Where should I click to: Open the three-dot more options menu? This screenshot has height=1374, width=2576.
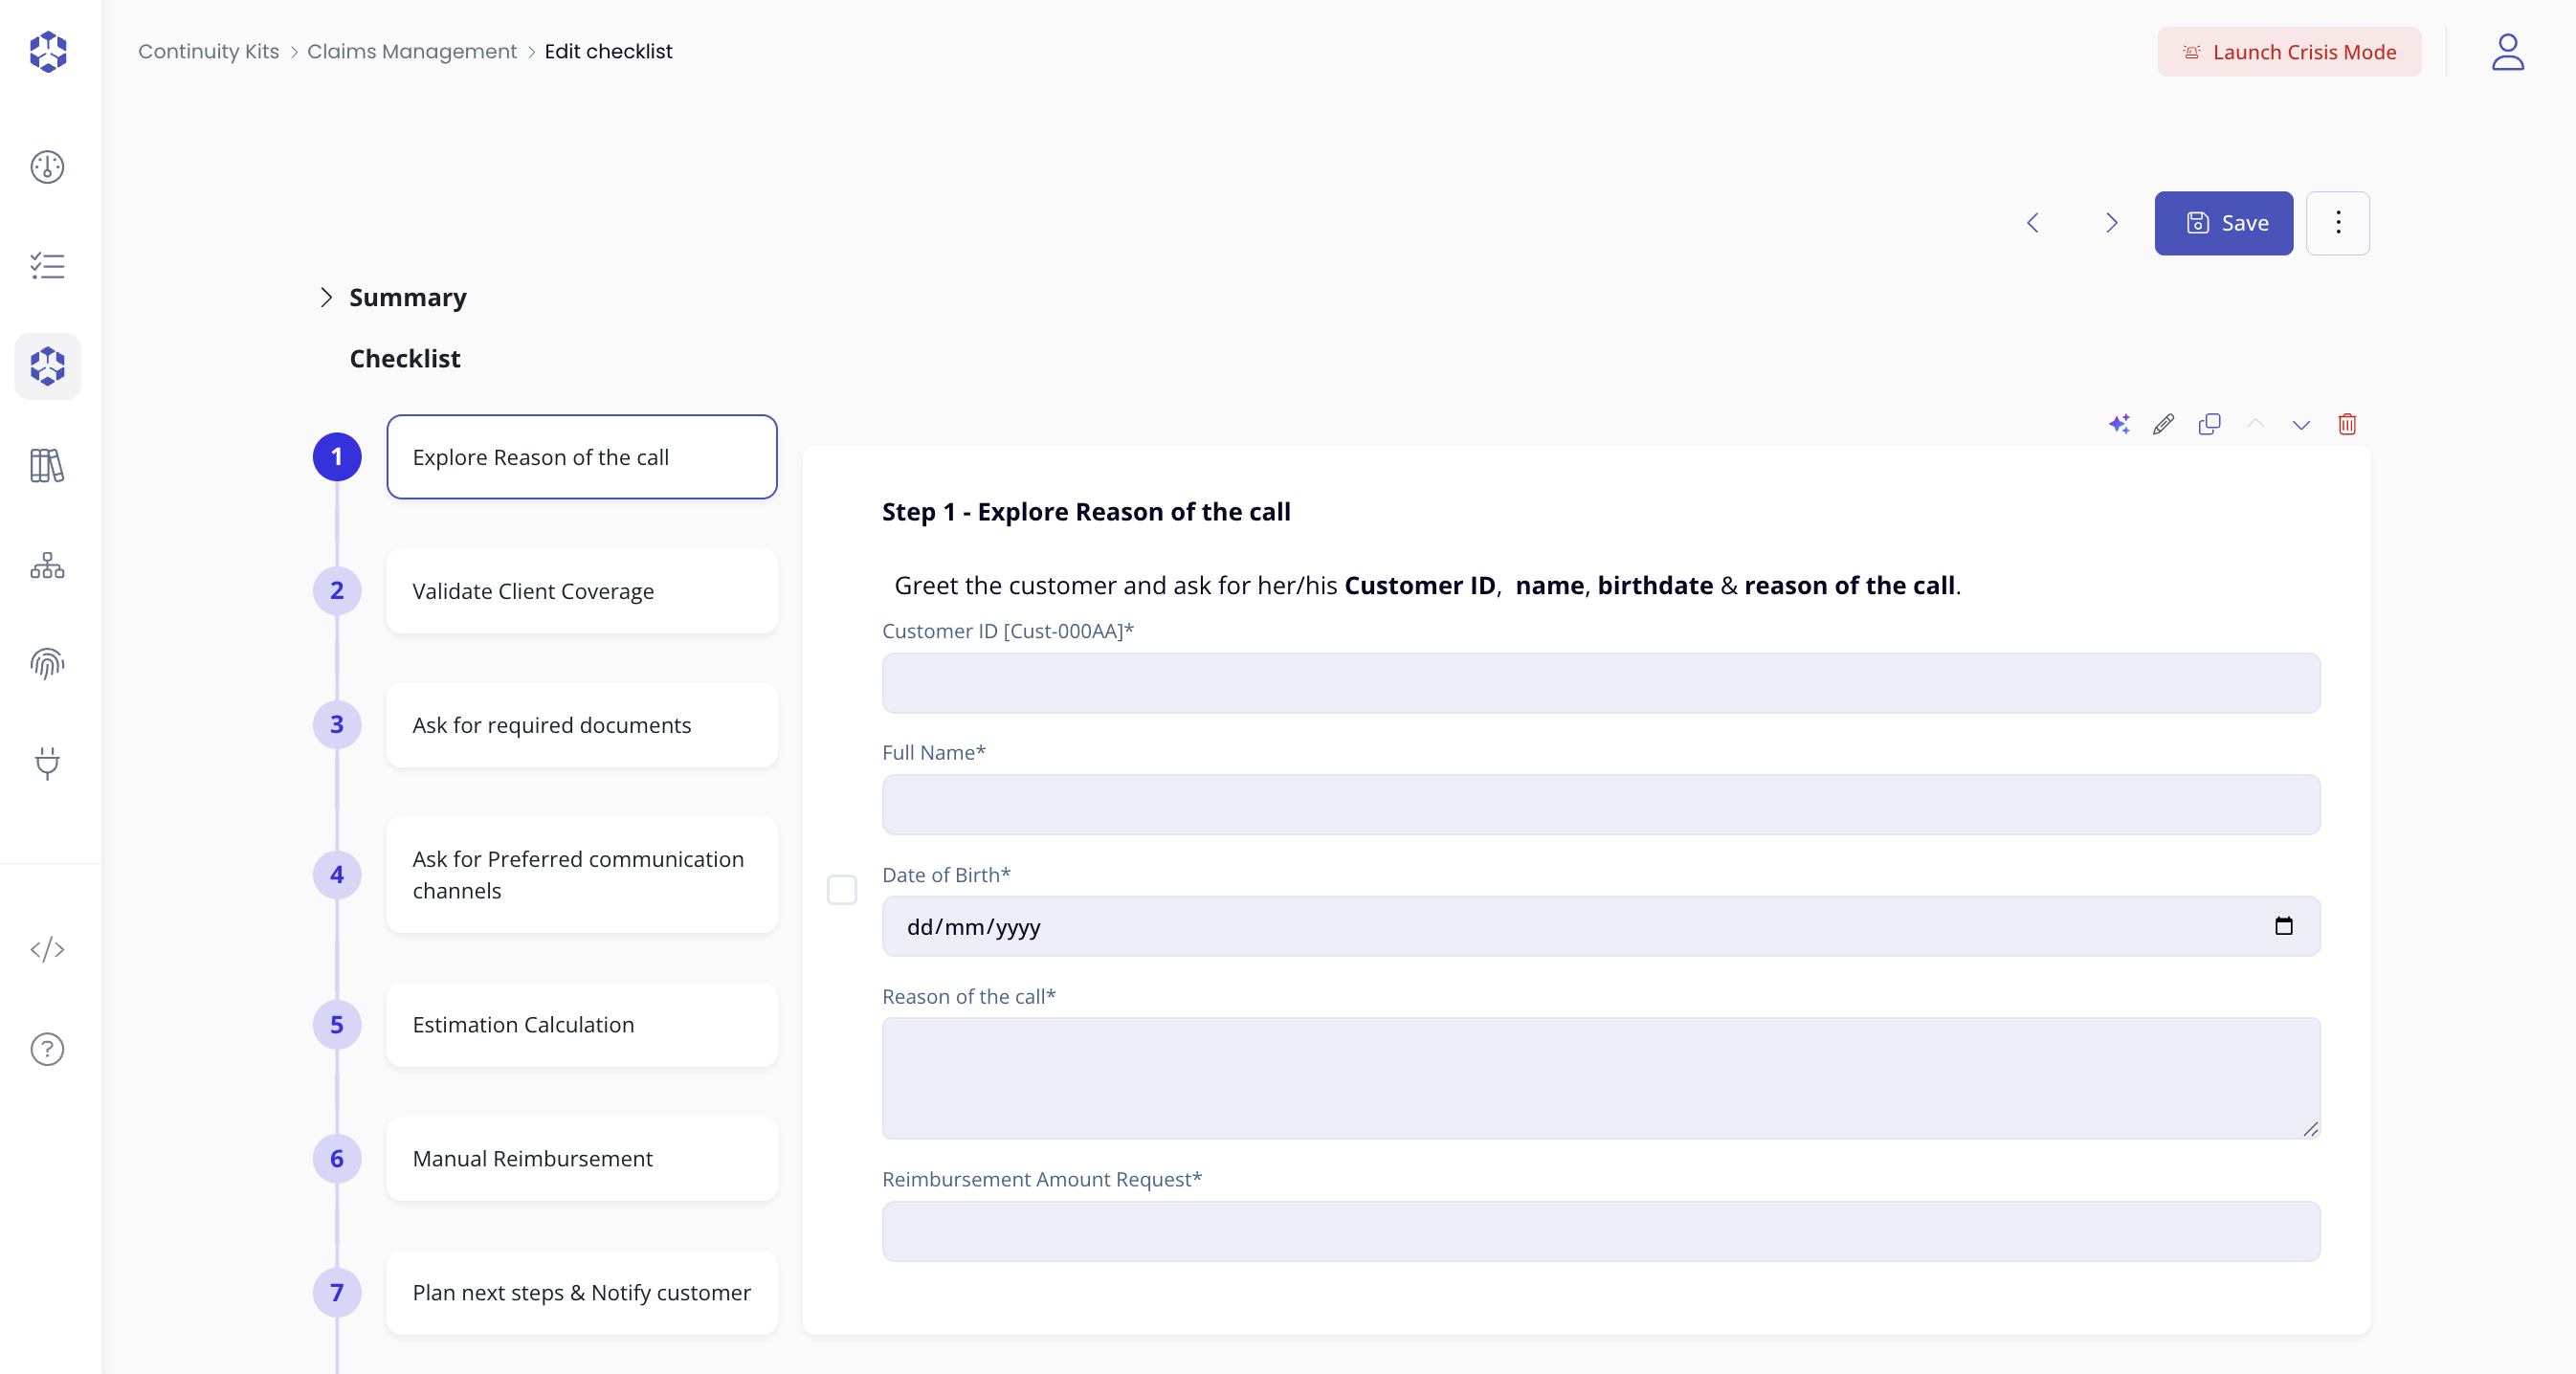(x=2337, y=222)
